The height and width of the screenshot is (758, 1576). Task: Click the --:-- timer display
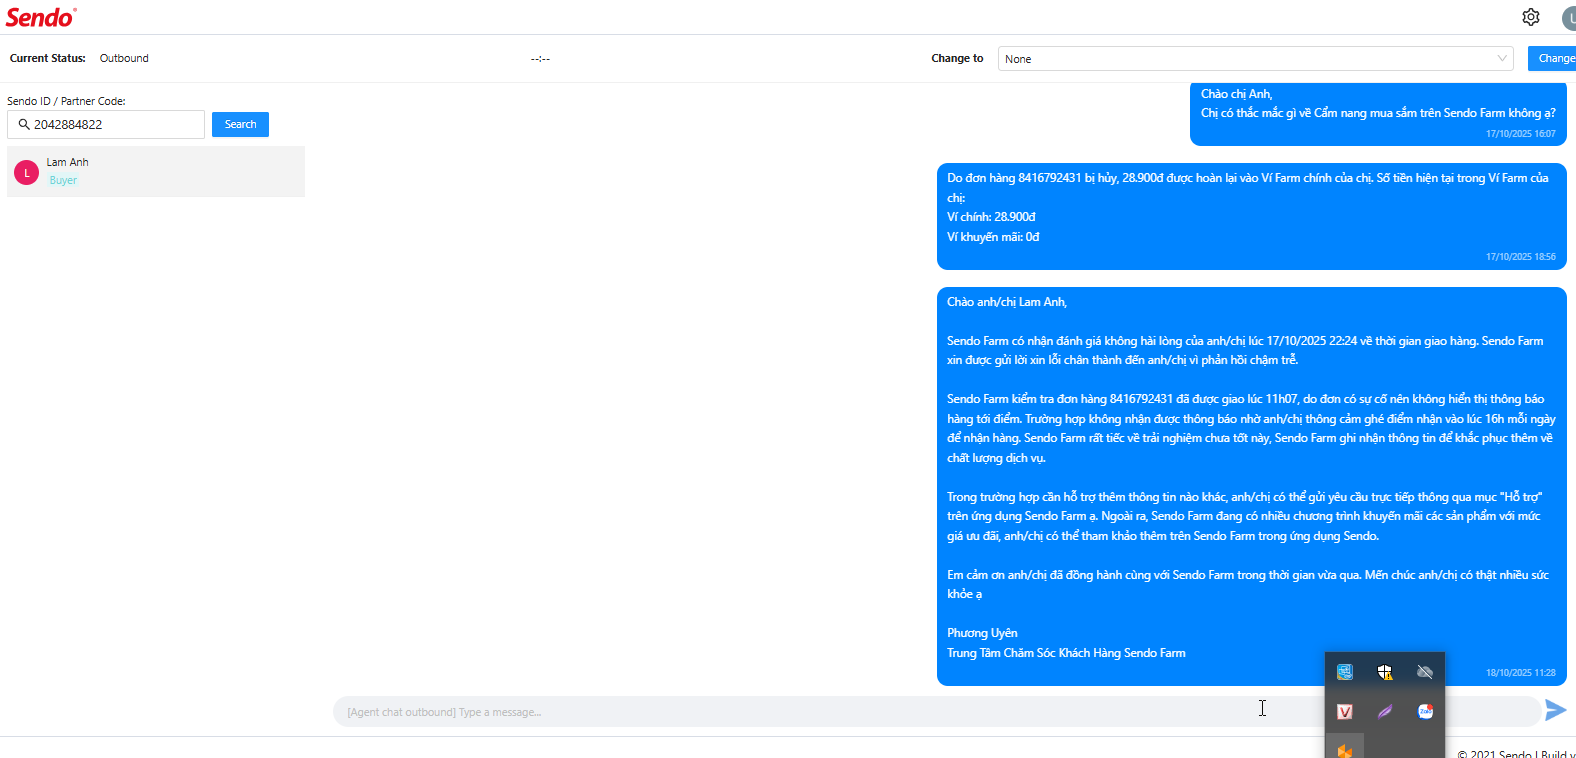540,59
